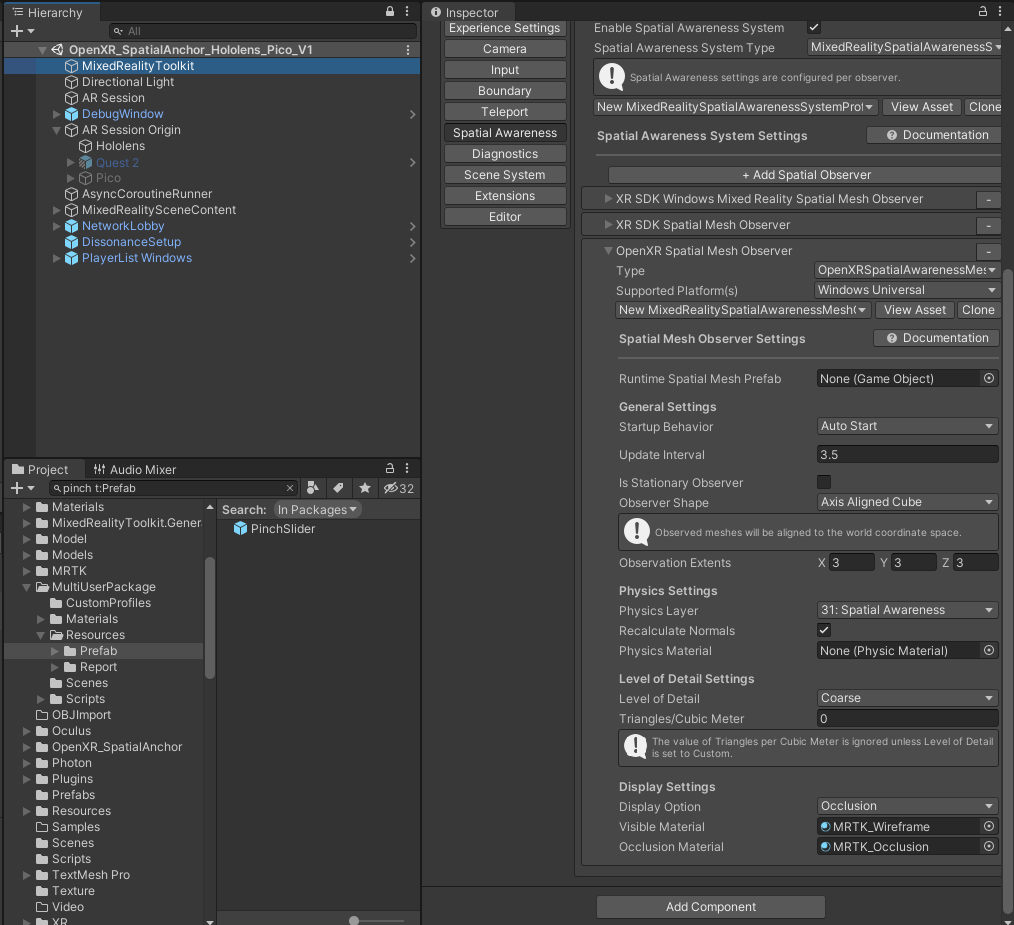
Task: Click the View Asset button for the mesh profile
Action: pos(913,310)
